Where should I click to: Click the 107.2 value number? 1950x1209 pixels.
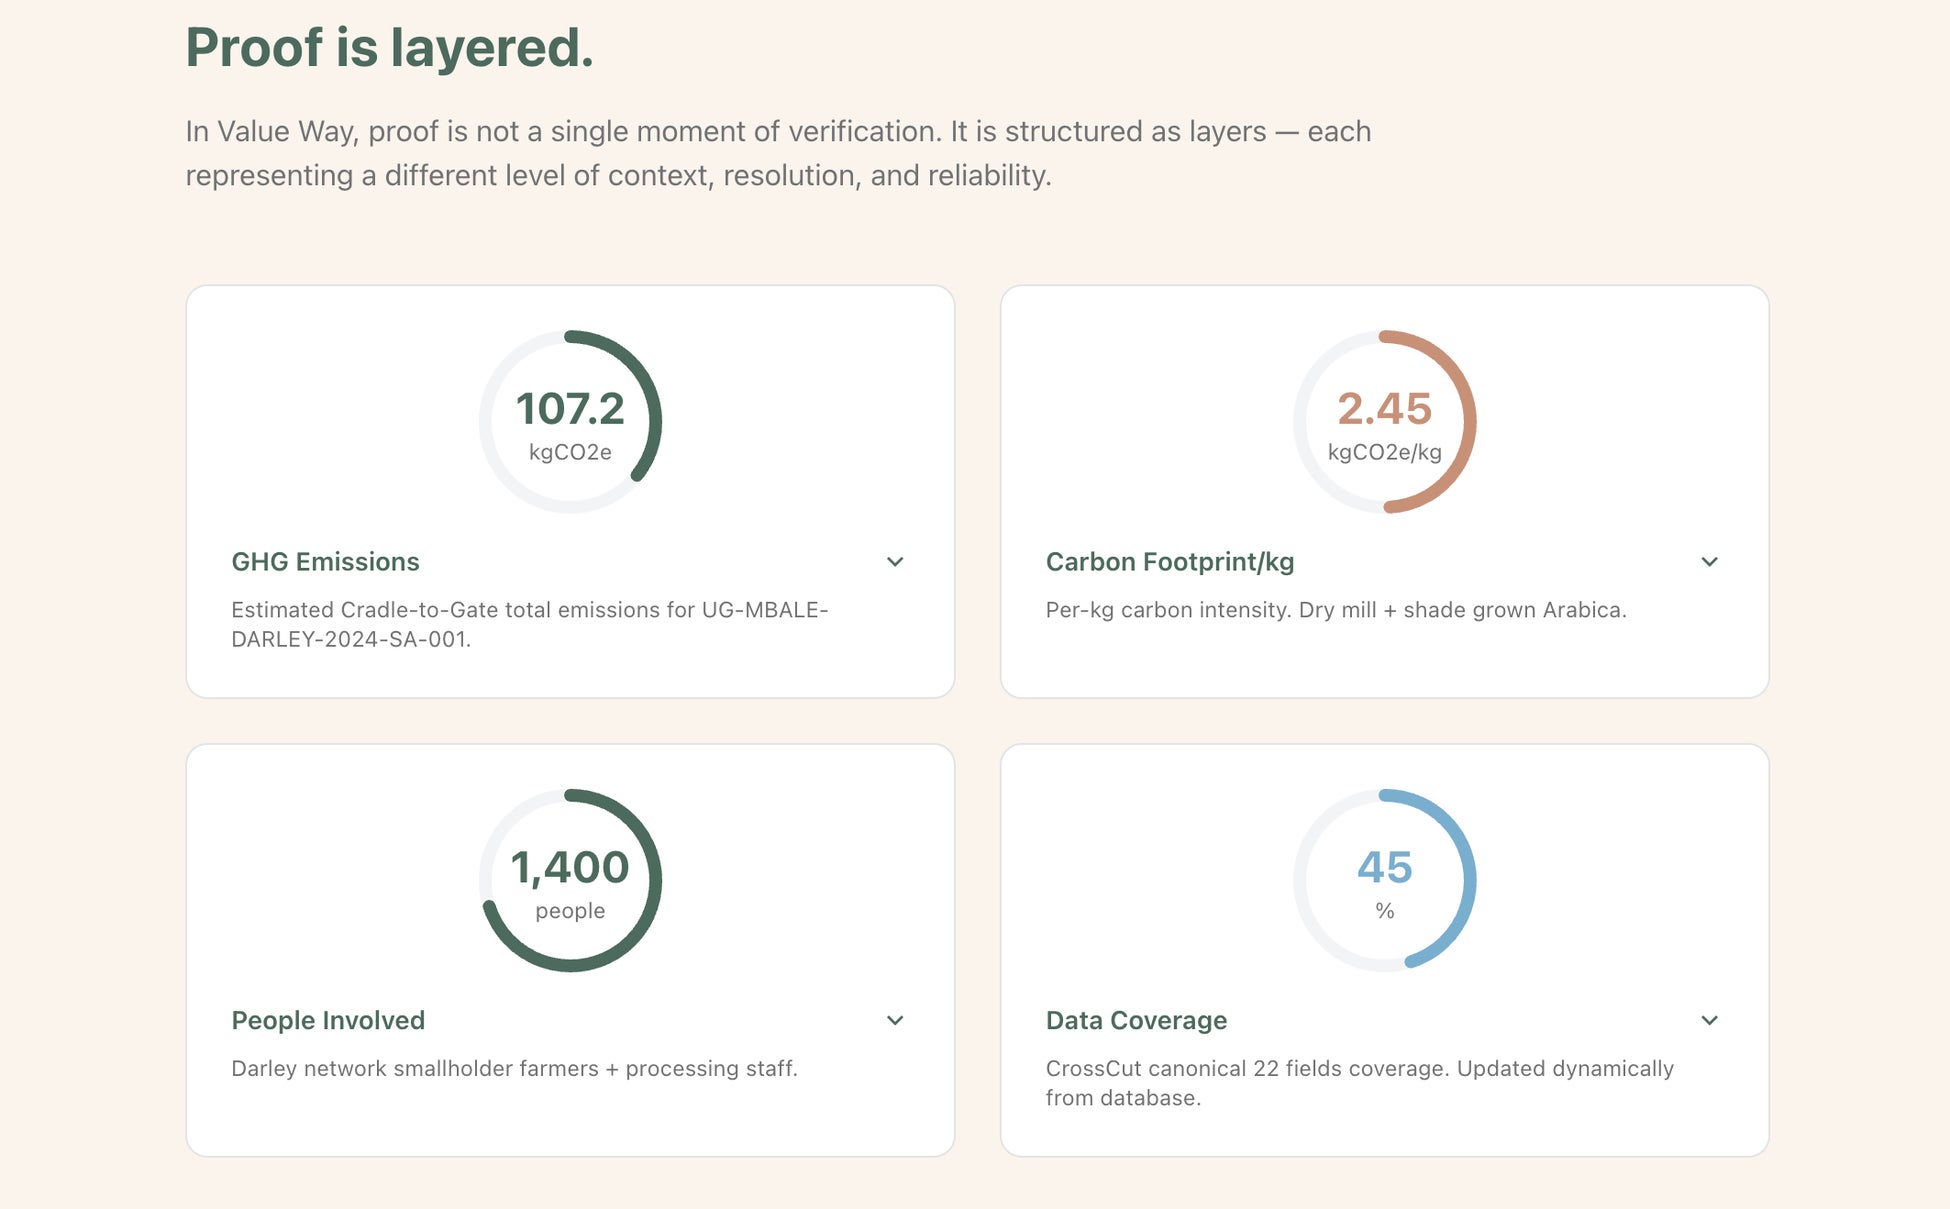click(x=570, y=409)
